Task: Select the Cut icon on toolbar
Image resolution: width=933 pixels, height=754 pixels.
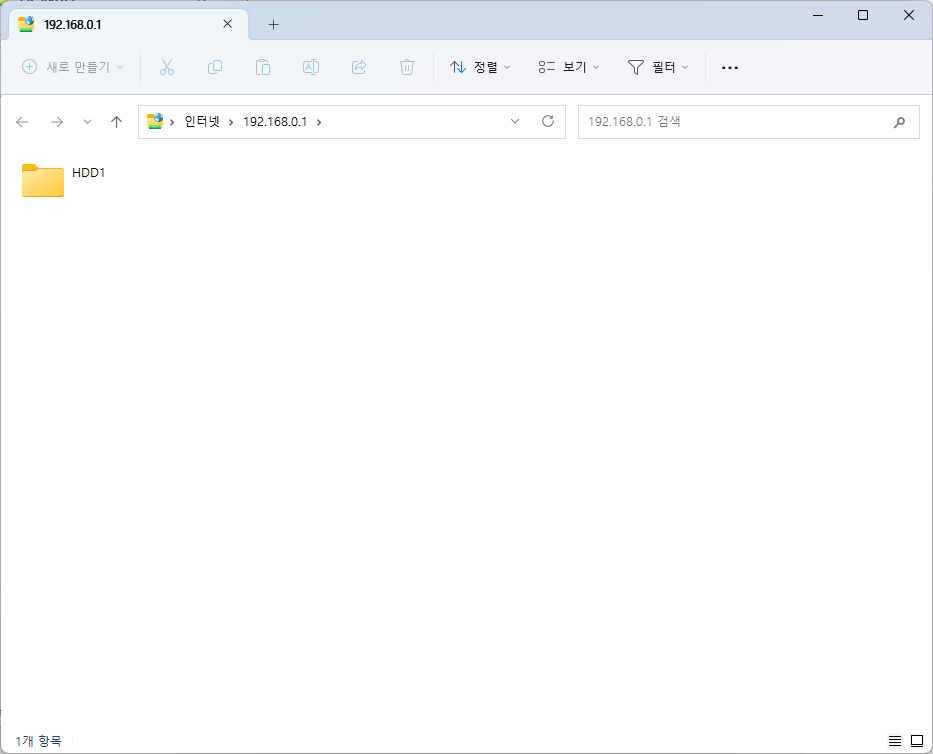Action: click(167, 67)
